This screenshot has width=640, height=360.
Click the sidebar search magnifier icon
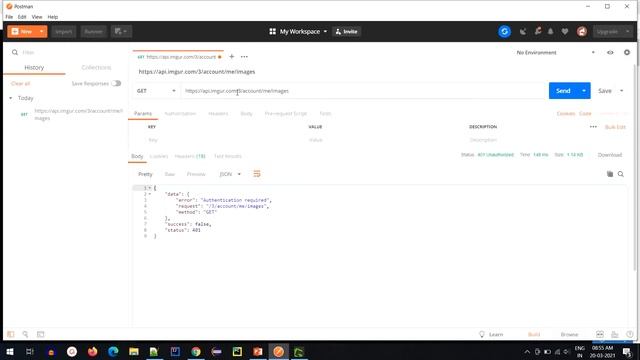[x=15, y=52]
